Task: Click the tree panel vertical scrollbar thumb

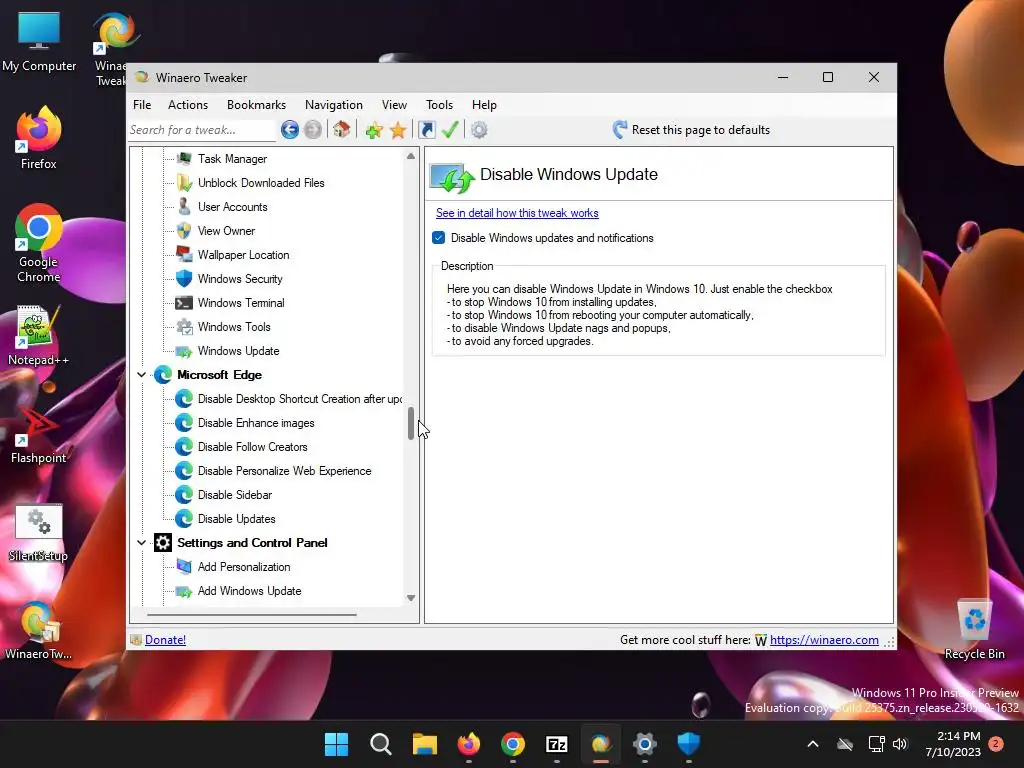Action: pyautogui.click(x=411, y=423)
